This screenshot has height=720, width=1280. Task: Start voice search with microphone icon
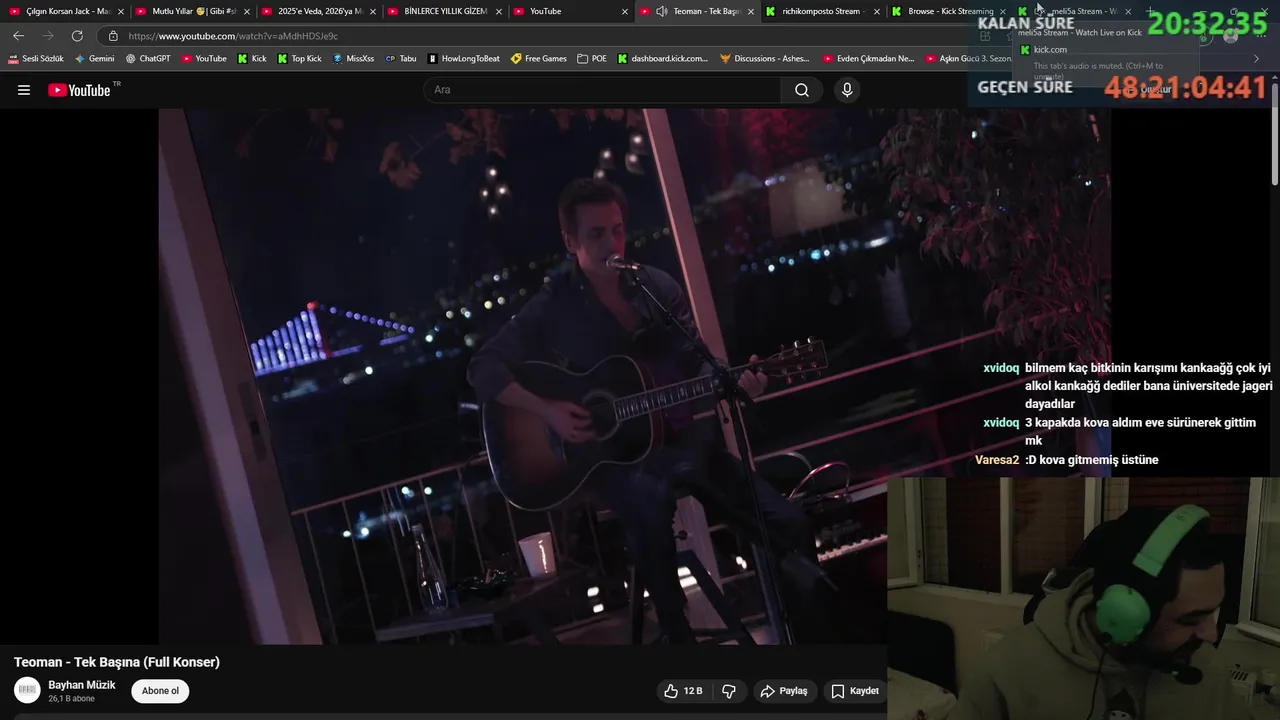click(x=847, y=90)
